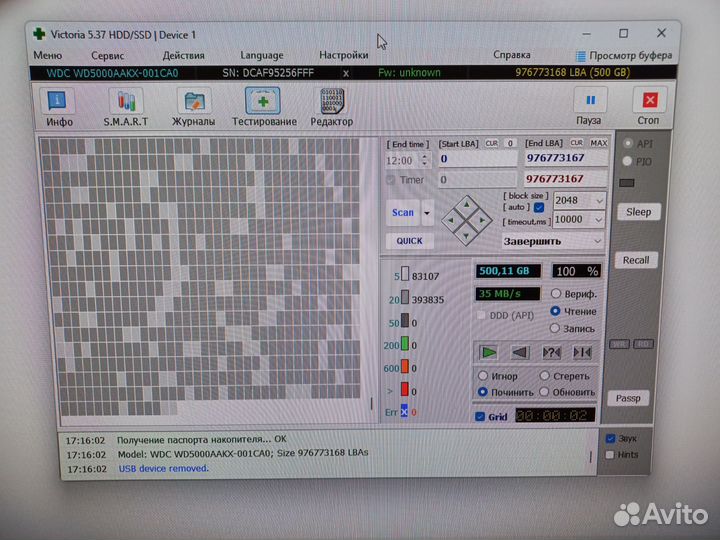This screenshot has width=720, height=540.
Task: Toggle the Grid checkbox
Action: pyautogui.click(x=480, y=416)
